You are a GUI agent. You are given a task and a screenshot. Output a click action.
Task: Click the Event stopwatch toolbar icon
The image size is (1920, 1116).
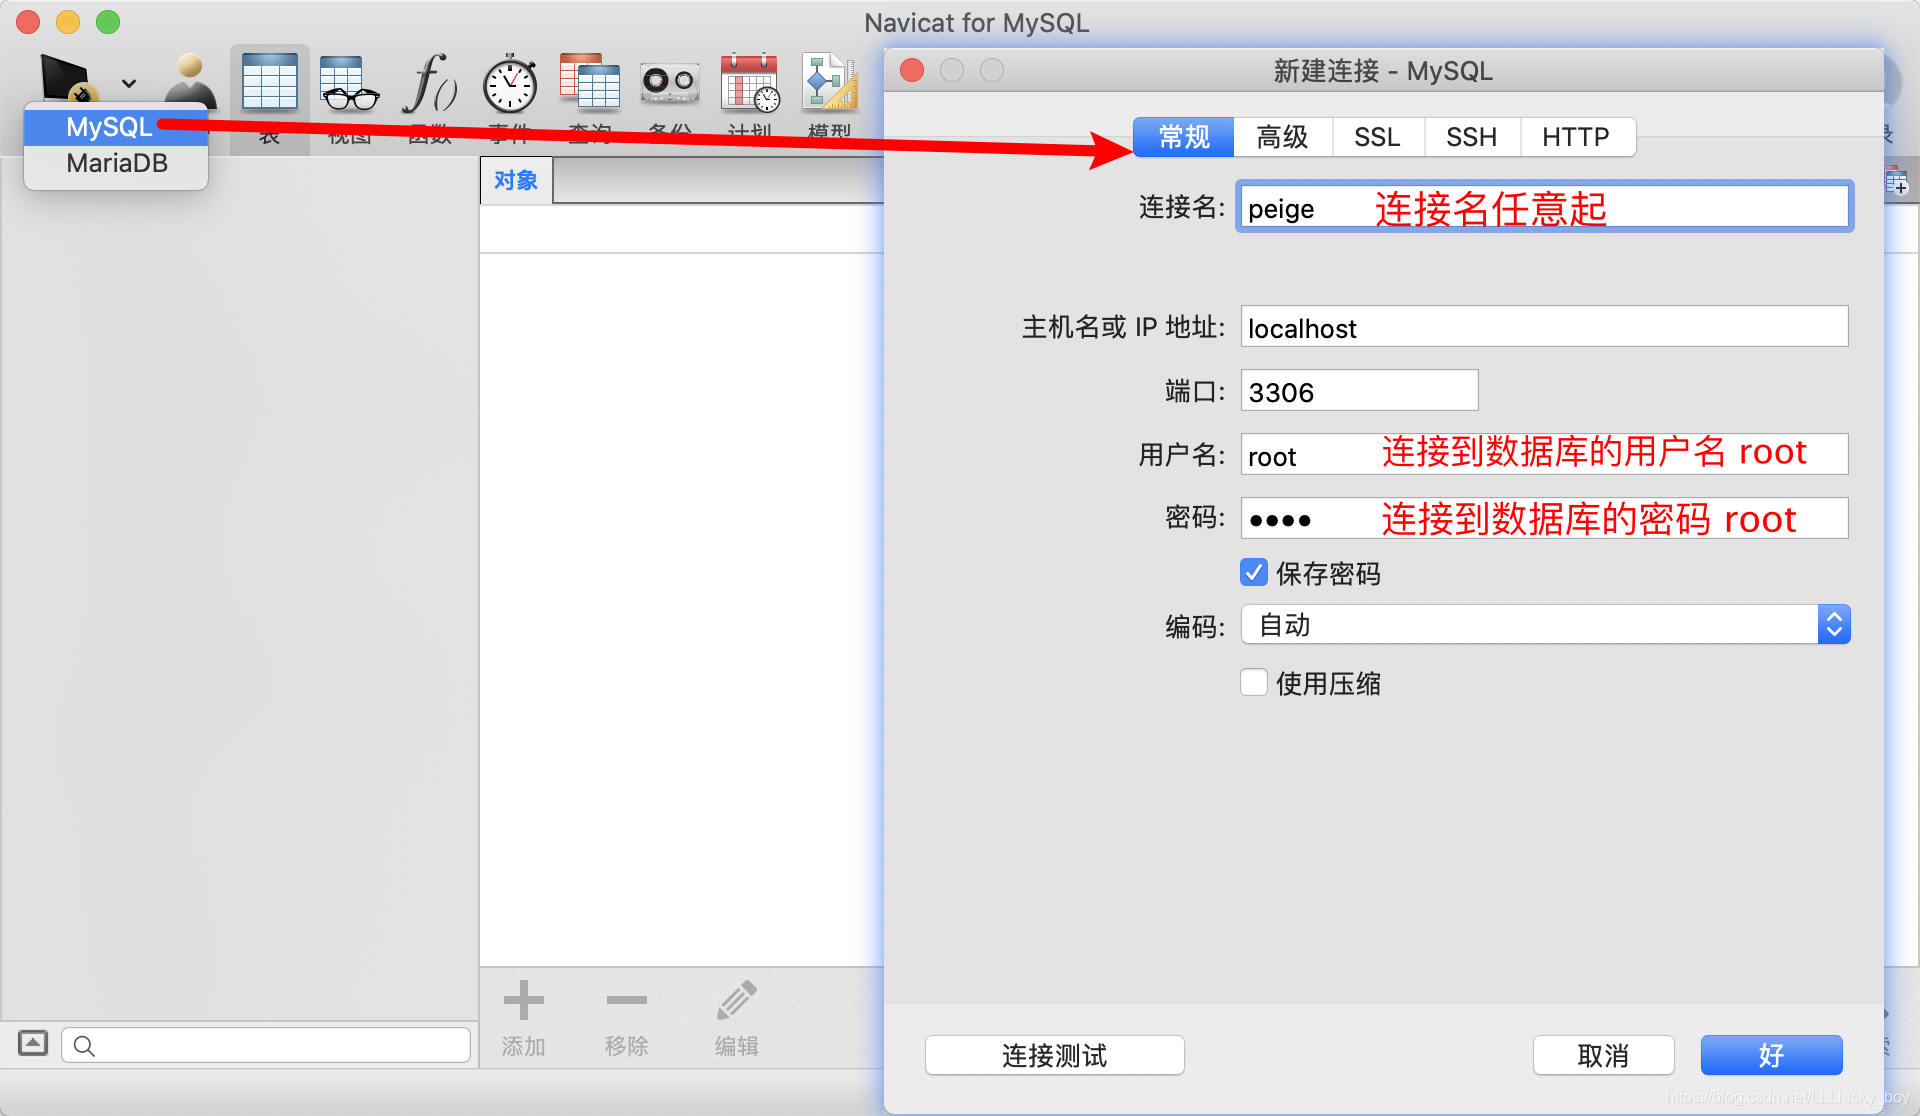[x=510, y=84]
